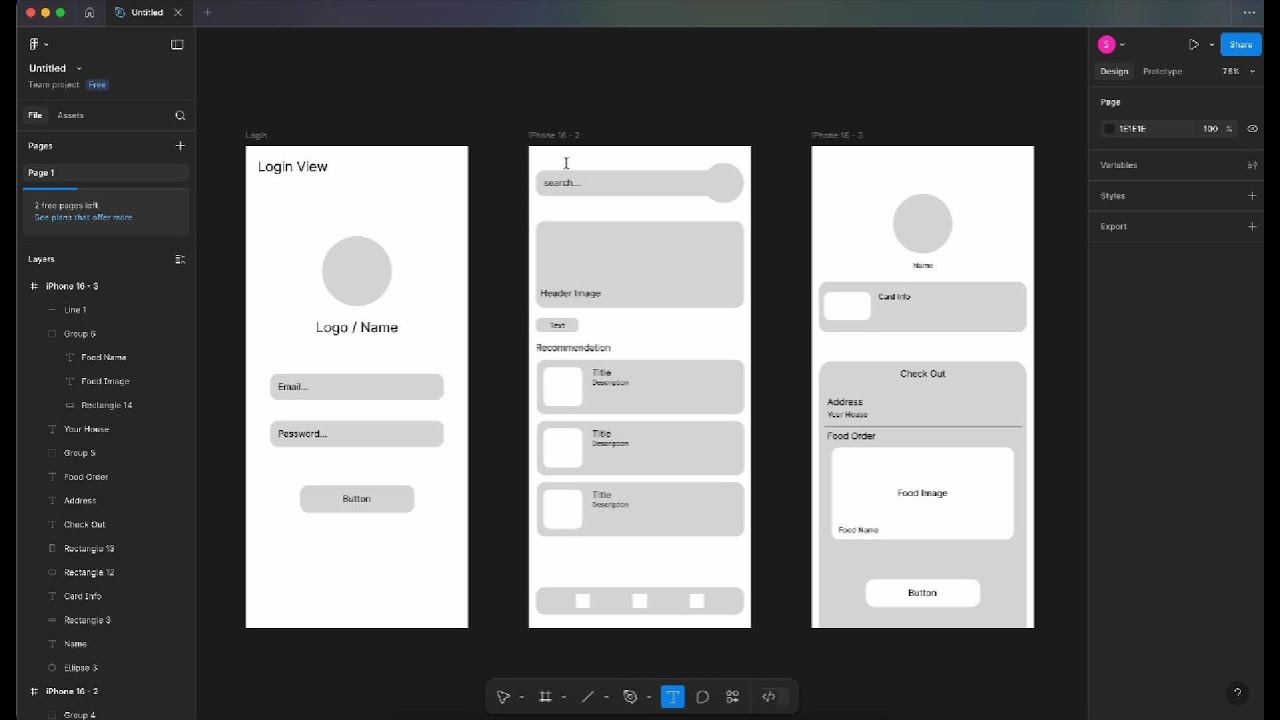Screen dimensions: 1280x720
Task: Open the Actions tool in the toolbar
Action: pos(733,697)
